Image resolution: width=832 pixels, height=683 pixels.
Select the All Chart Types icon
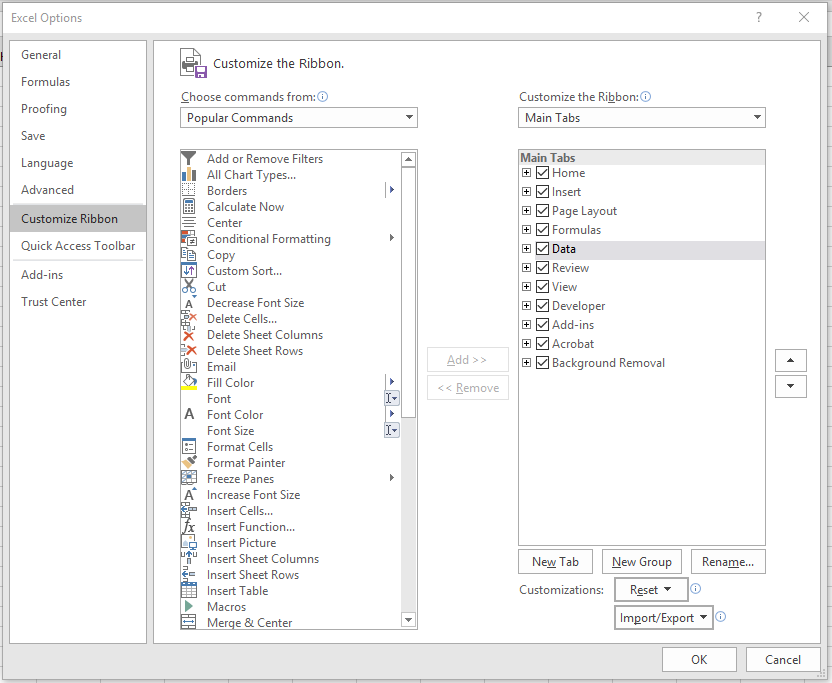189,175
